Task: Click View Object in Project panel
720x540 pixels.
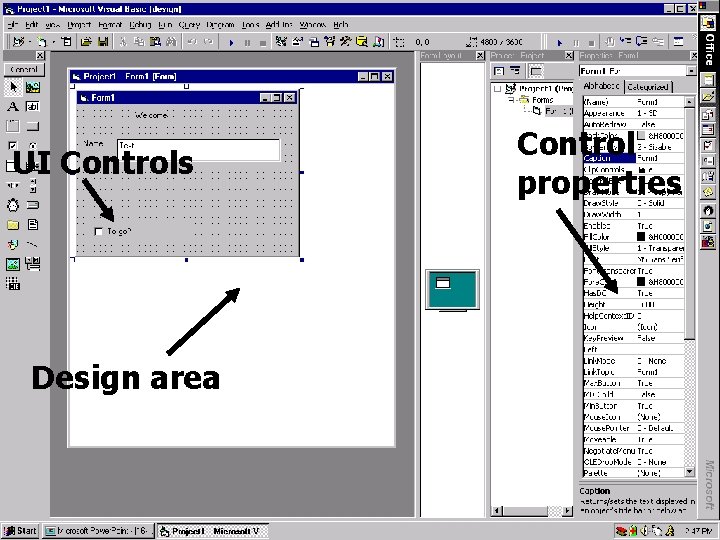Action: coord(515,71)
